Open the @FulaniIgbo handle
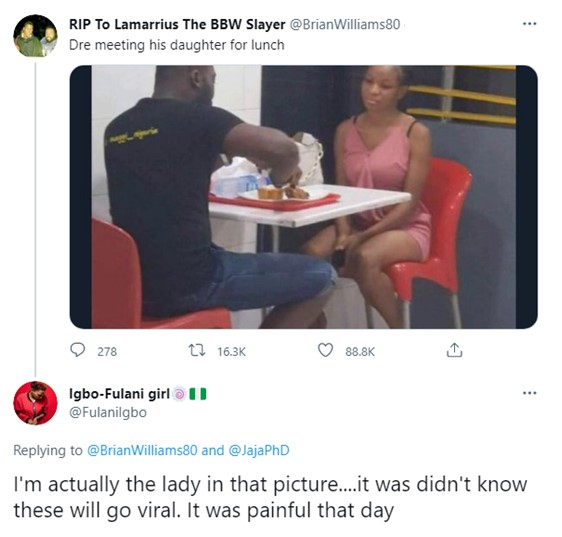The height and width of the screenshot is (537, 562). 108,412
